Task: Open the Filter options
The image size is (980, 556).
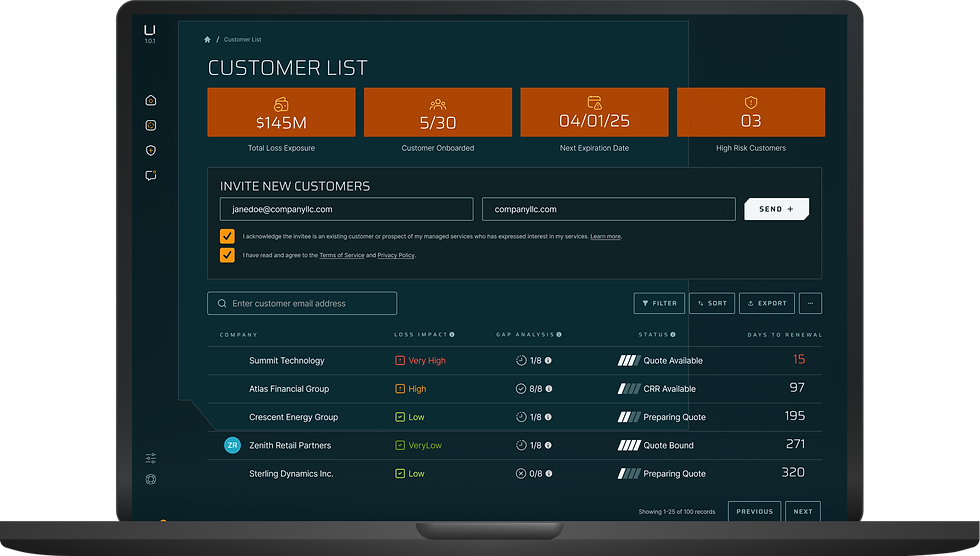Action: coord(659,304)
